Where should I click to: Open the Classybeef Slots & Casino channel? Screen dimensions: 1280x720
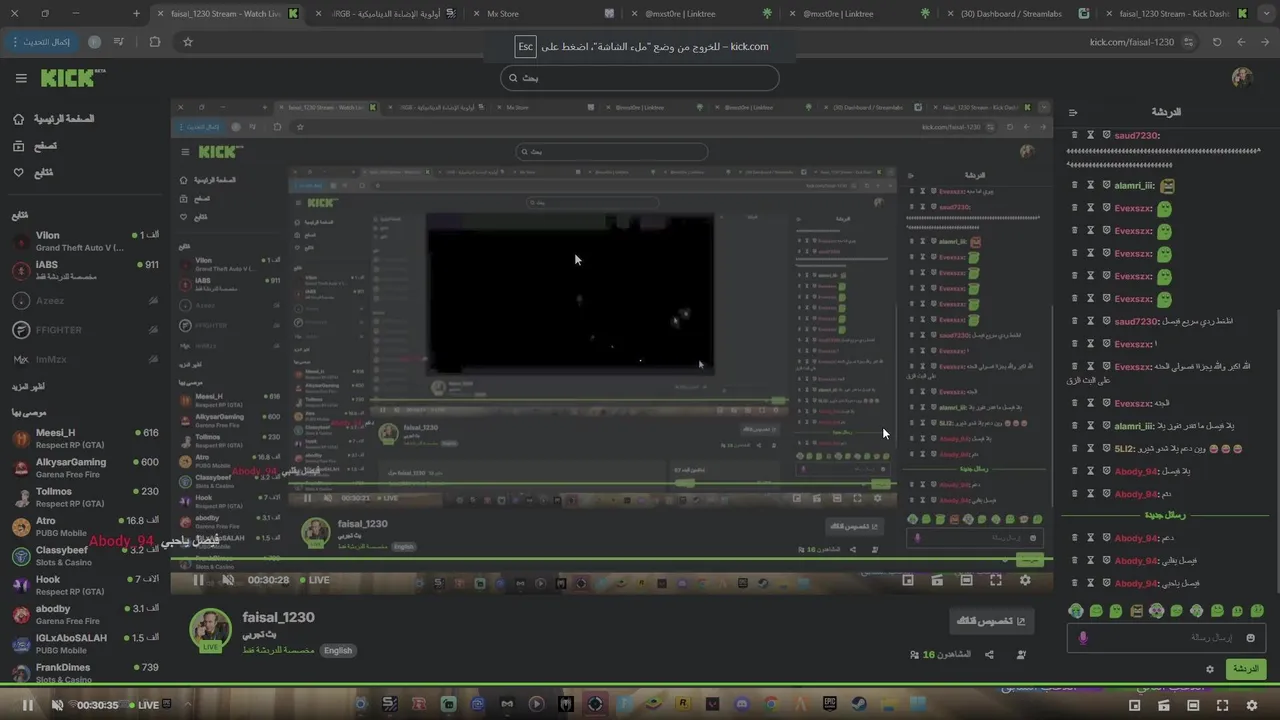click(83, 556)
